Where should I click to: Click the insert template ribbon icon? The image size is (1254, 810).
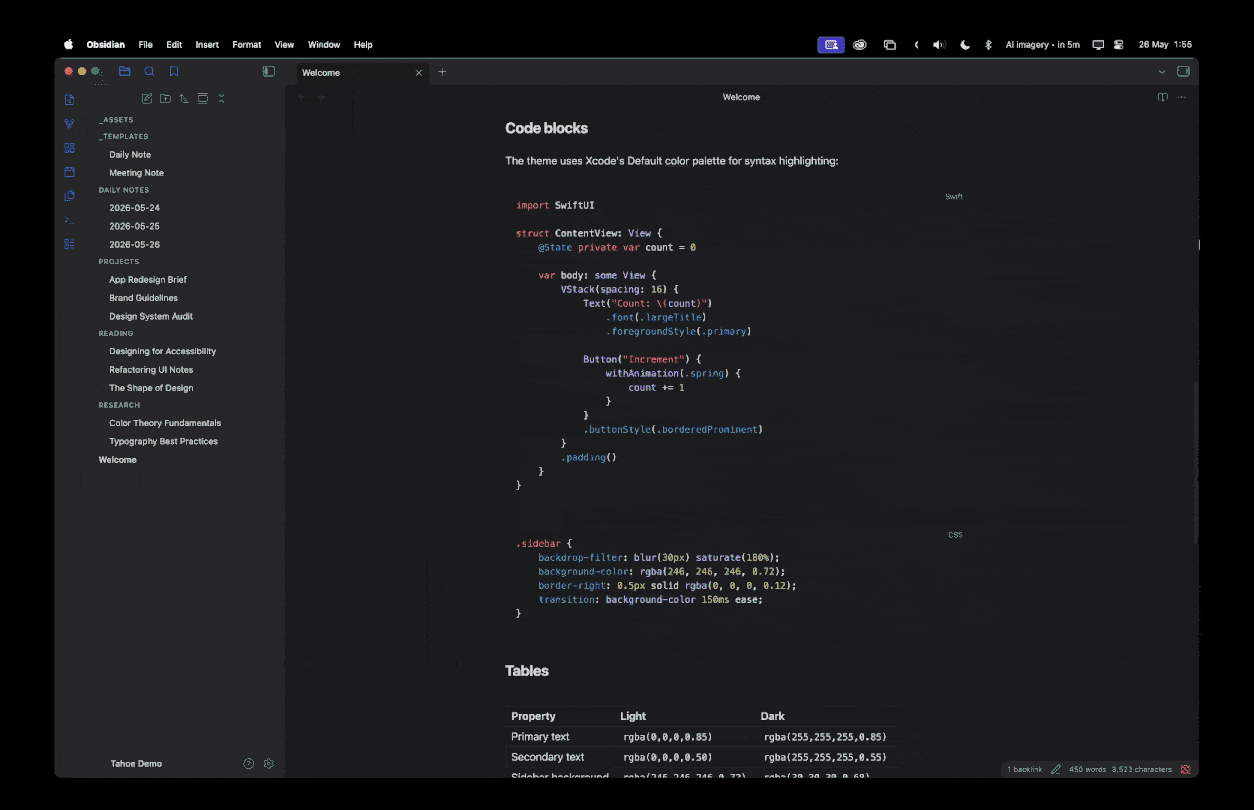pyautogui.click(x=69, y=196)
